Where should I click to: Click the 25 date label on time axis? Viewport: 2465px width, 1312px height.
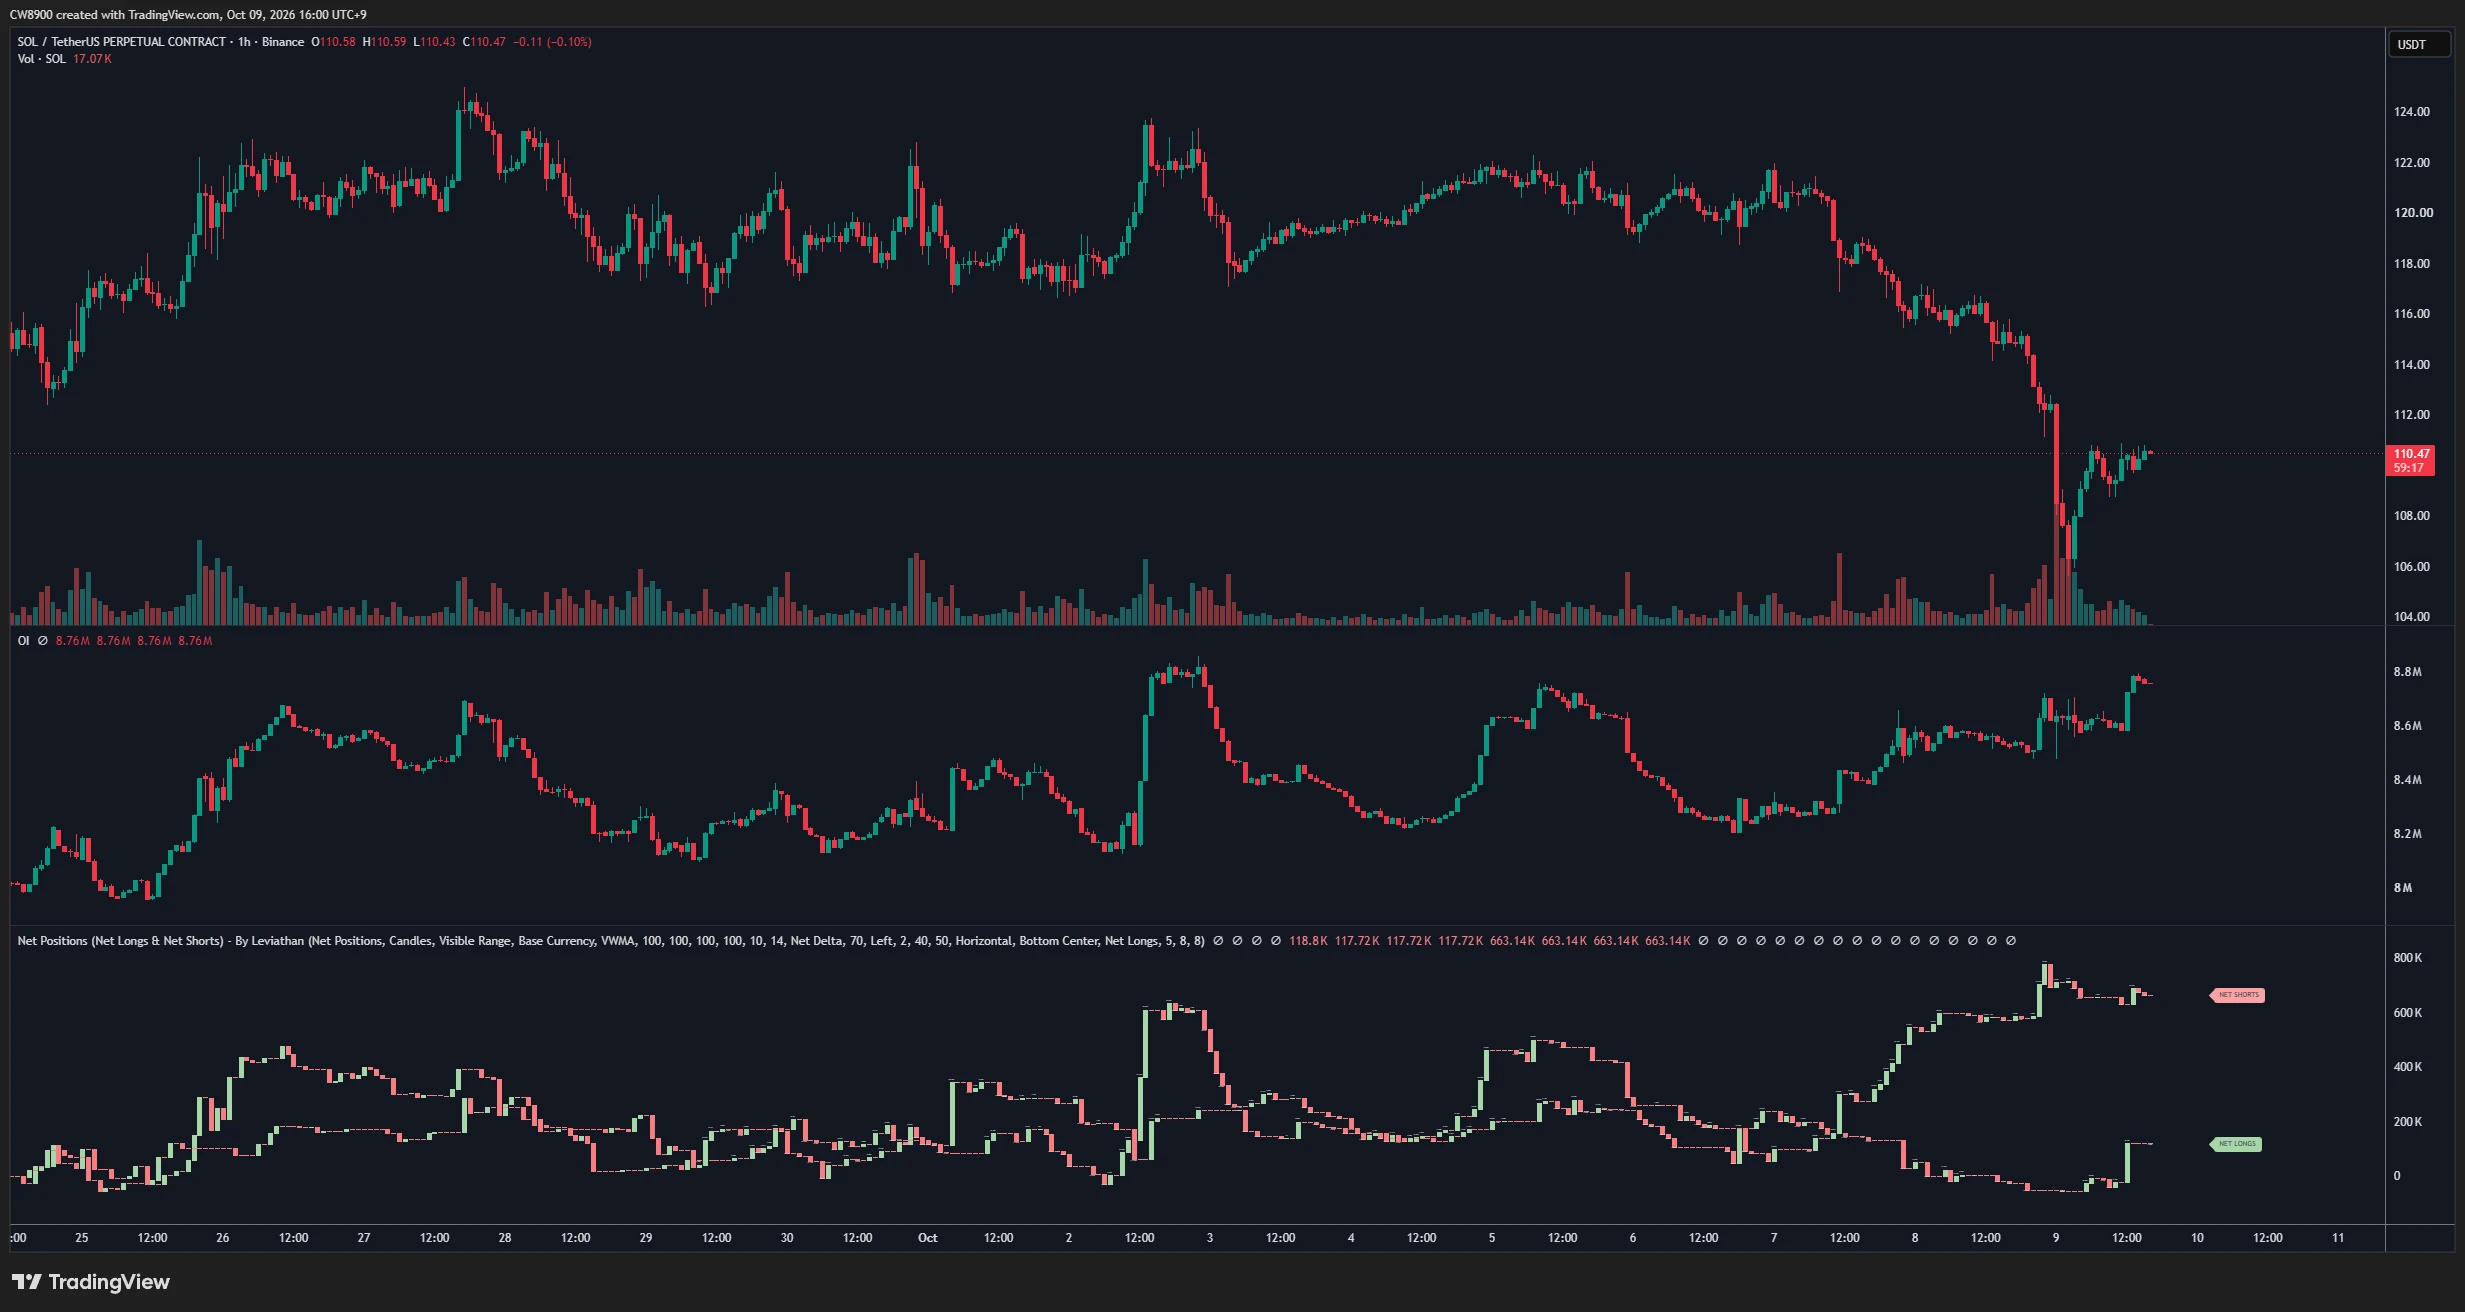(82, 1238)
